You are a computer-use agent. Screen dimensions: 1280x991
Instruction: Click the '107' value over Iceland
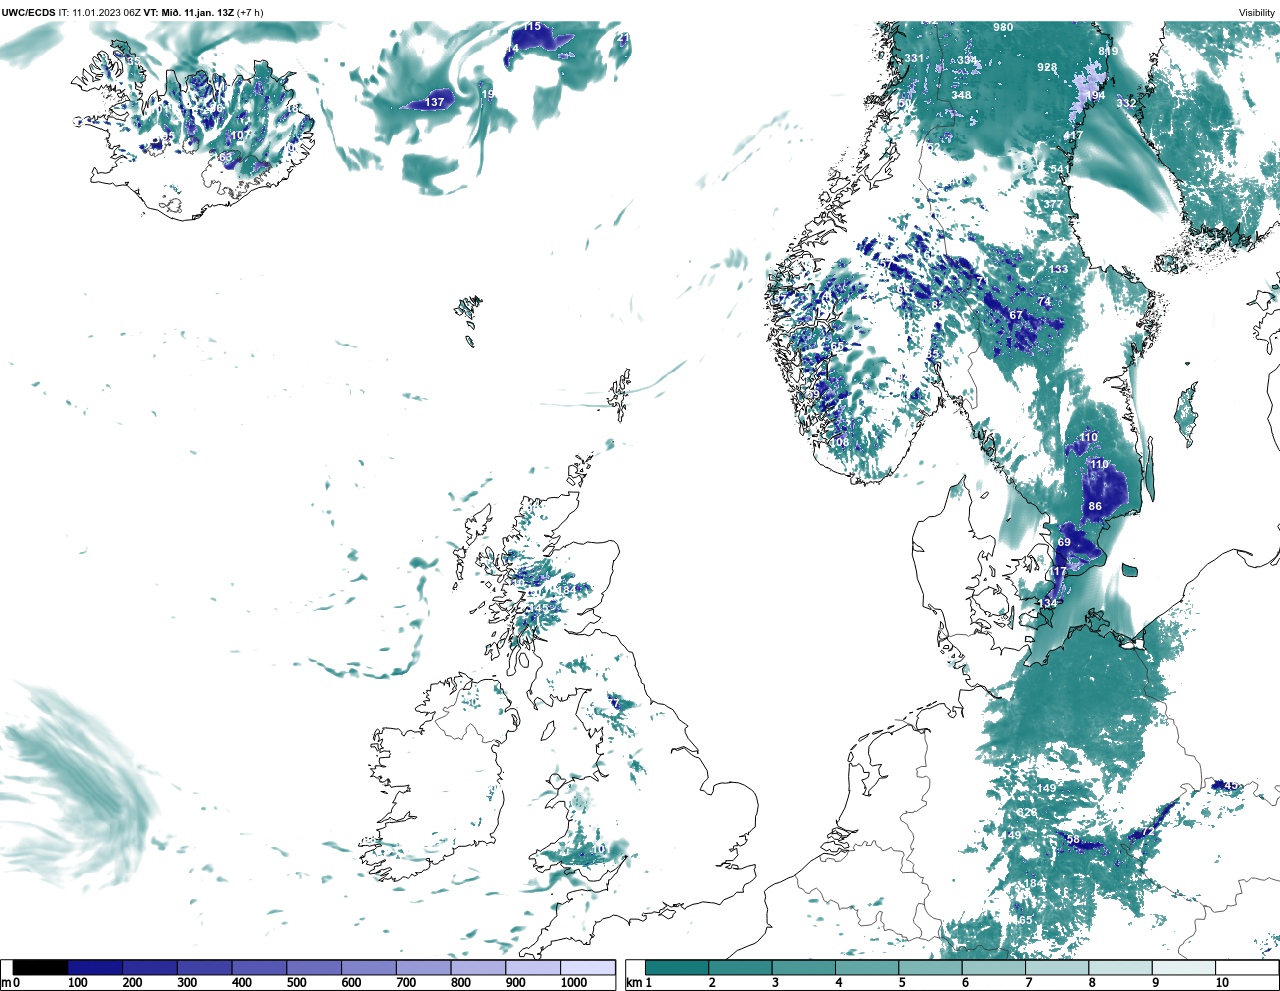point(242,135)
